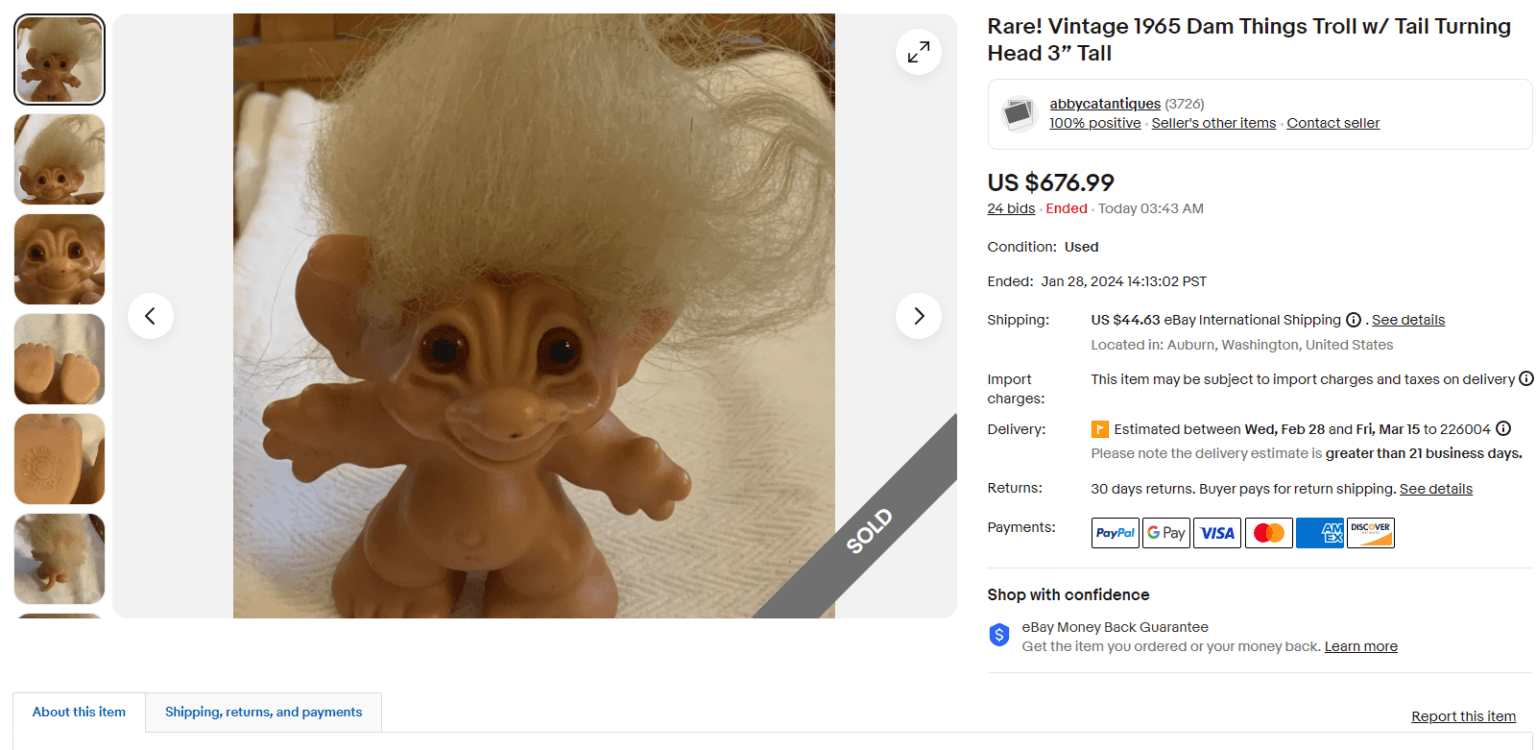Browse the seller's other items
This screenshot has width=1536, height=750.
pyautogui.click(x=1213, y=122)
